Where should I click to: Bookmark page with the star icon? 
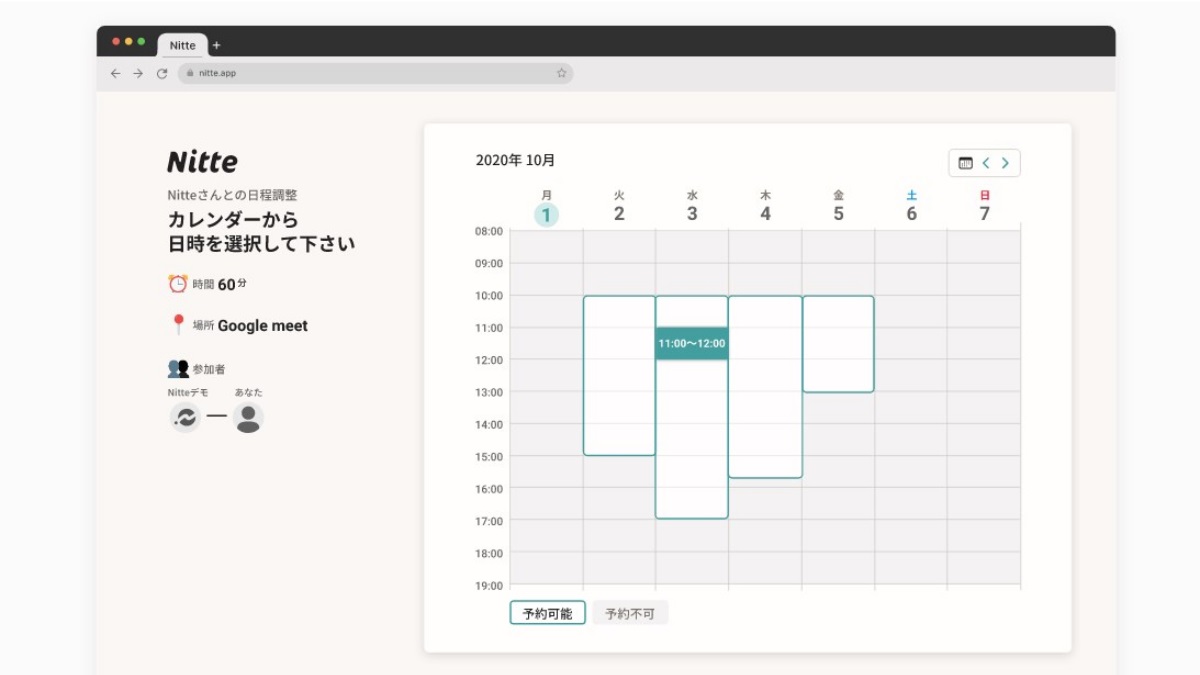[x=561, y=73]
